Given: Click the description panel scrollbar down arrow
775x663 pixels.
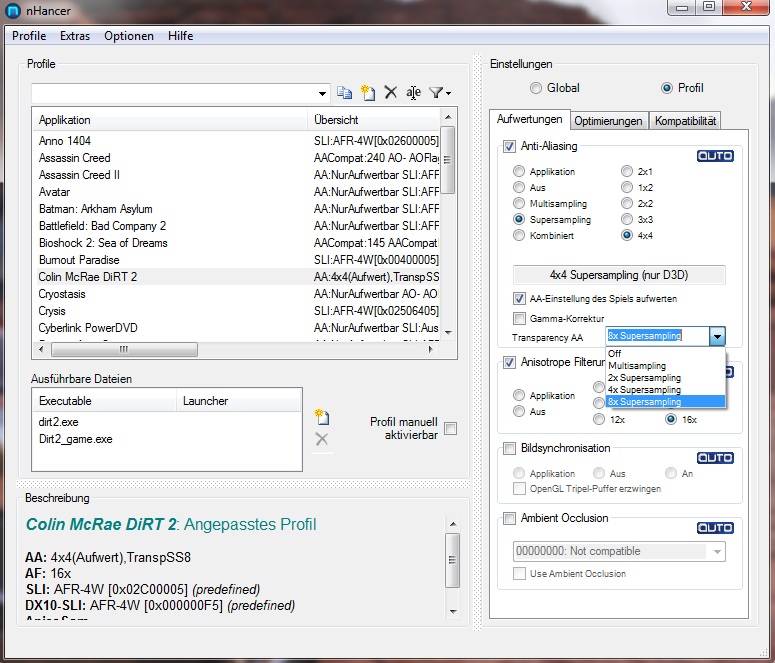Looking at the screenshot, I should pyautogui.click(x=453, y=612).
